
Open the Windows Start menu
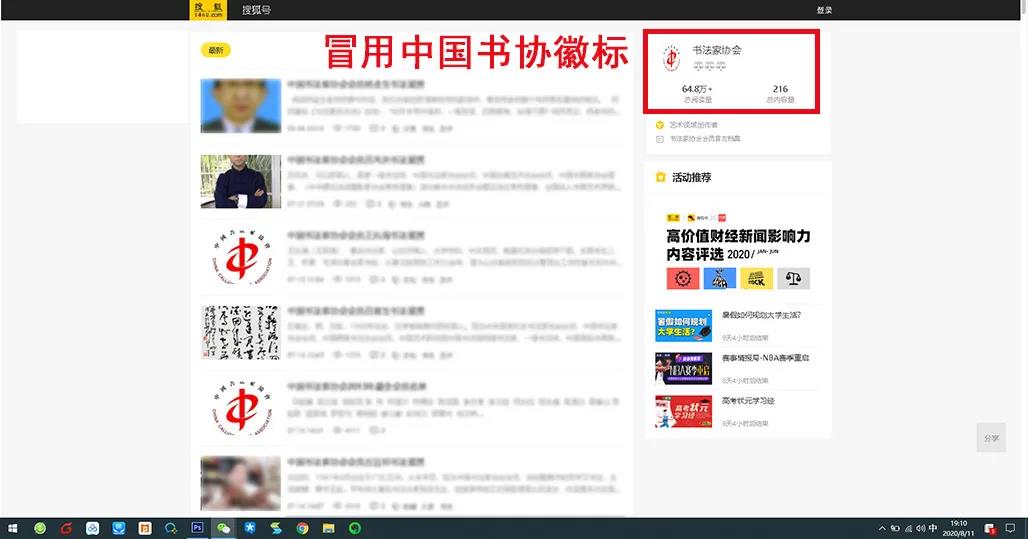click(12, 529)
